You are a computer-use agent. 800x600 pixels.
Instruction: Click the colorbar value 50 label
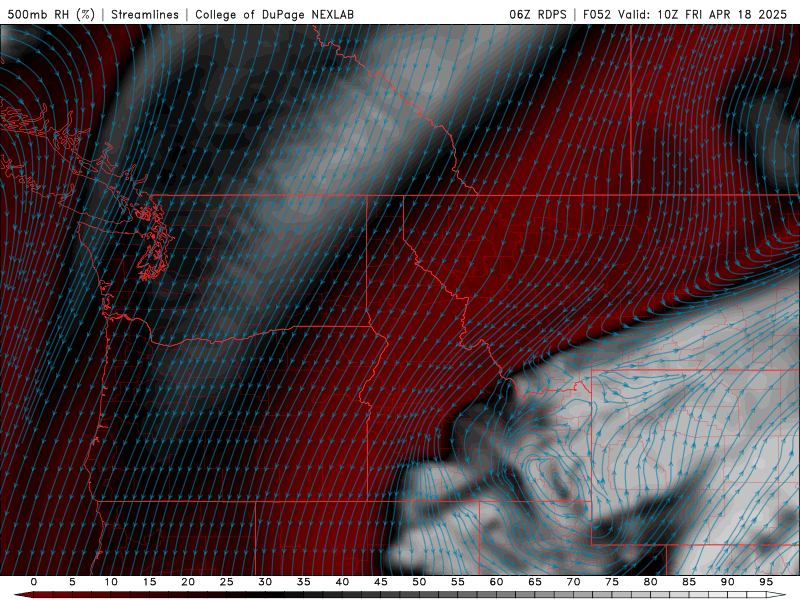coord(419,582)
